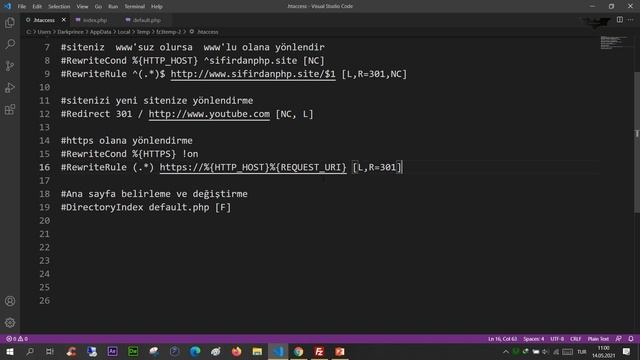
Task: Close the .htaccess tab
Action: pos(64,20)
